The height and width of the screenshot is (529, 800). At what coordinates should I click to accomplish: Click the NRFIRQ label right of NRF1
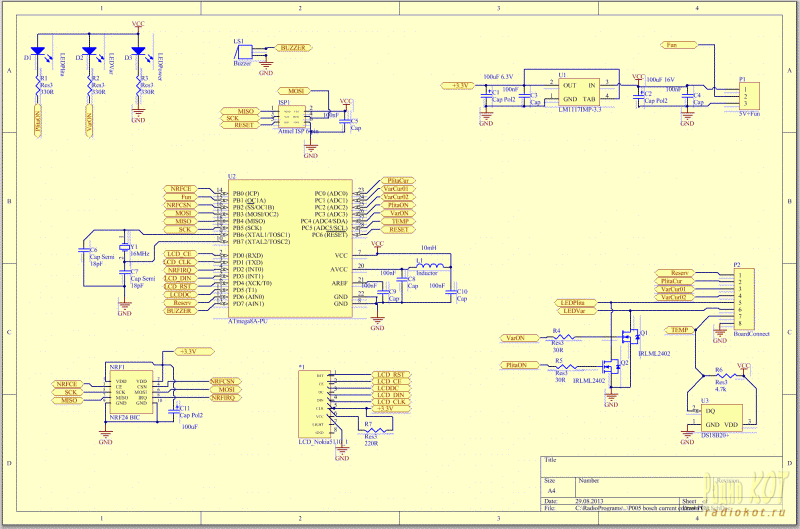(x=225, y=397)
